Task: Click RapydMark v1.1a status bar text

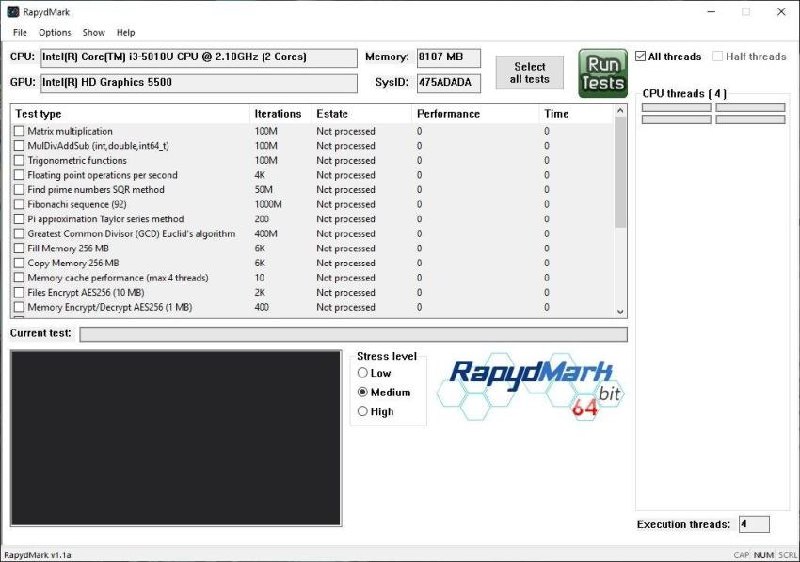Action: coord(38,555)
